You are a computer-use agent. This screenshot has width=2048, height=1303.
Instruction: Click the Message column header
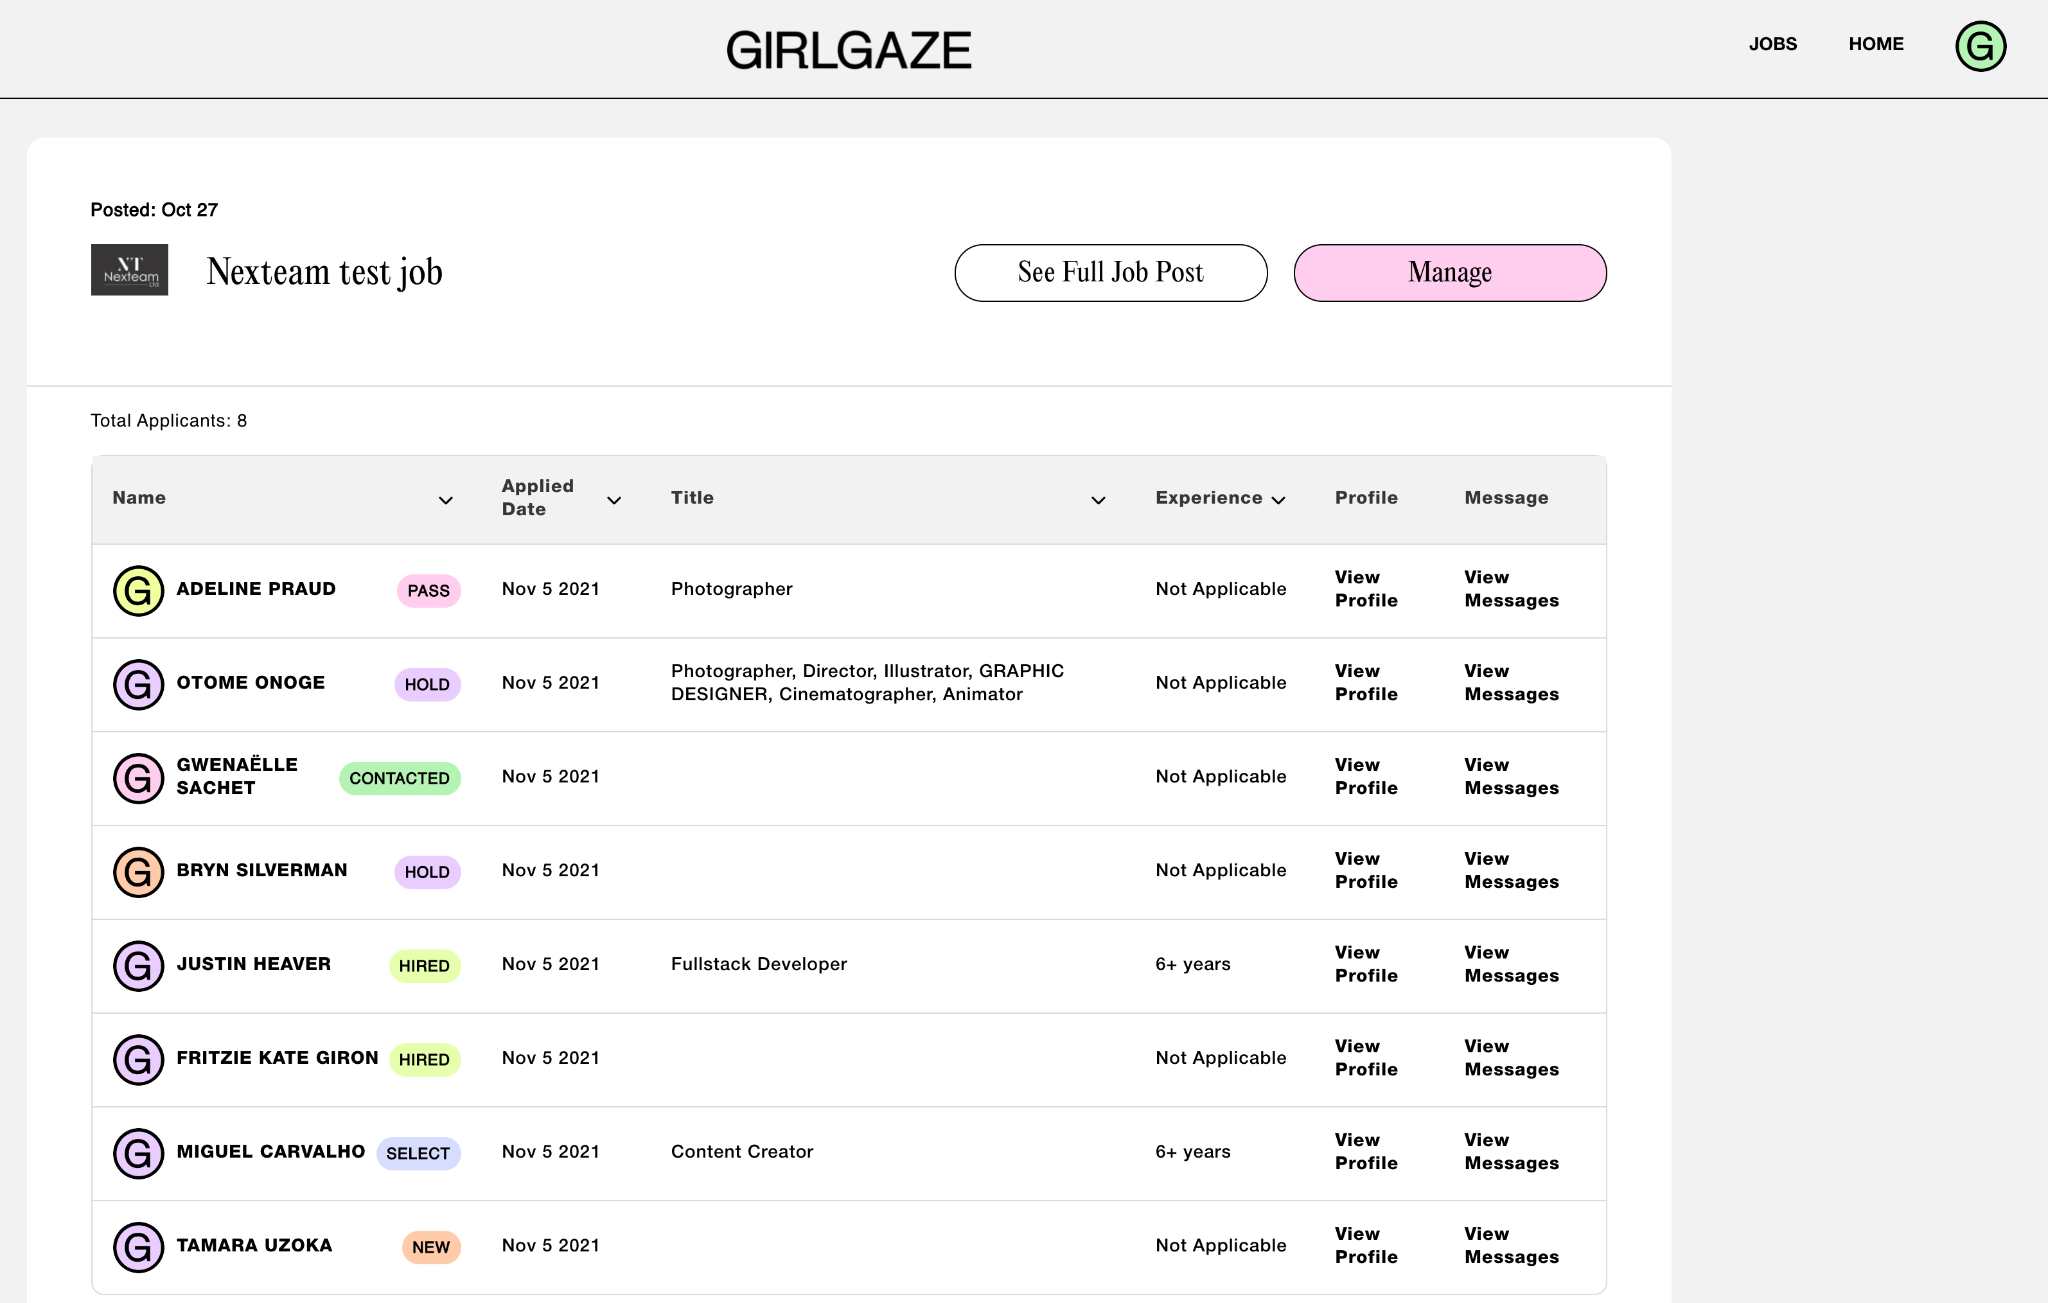[1506, 498]
